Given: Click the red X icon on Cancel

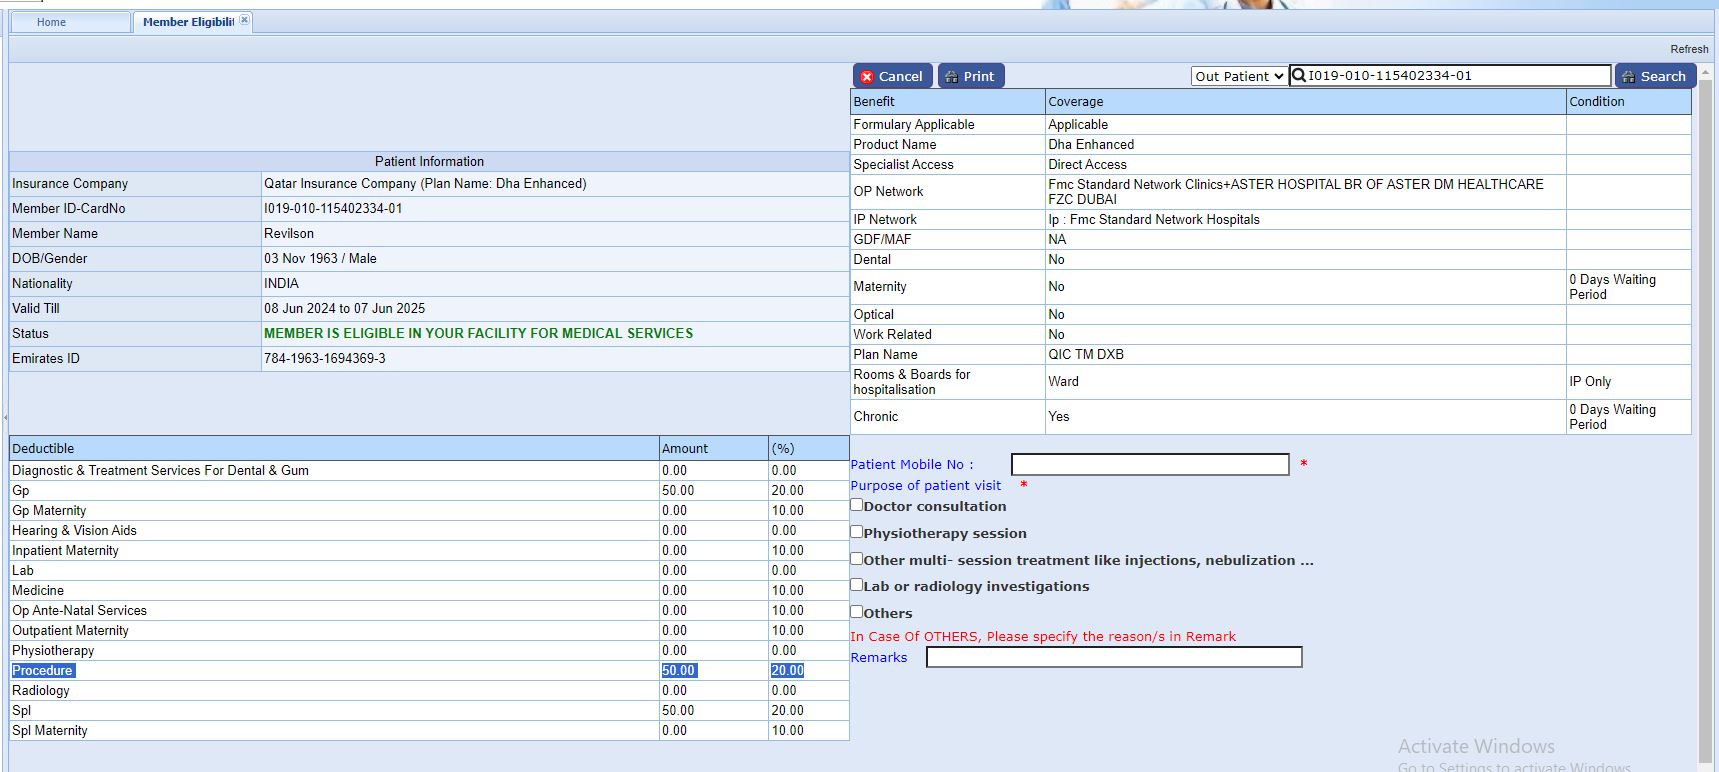Looking at the screenshot, I should (x=867, y=77).
